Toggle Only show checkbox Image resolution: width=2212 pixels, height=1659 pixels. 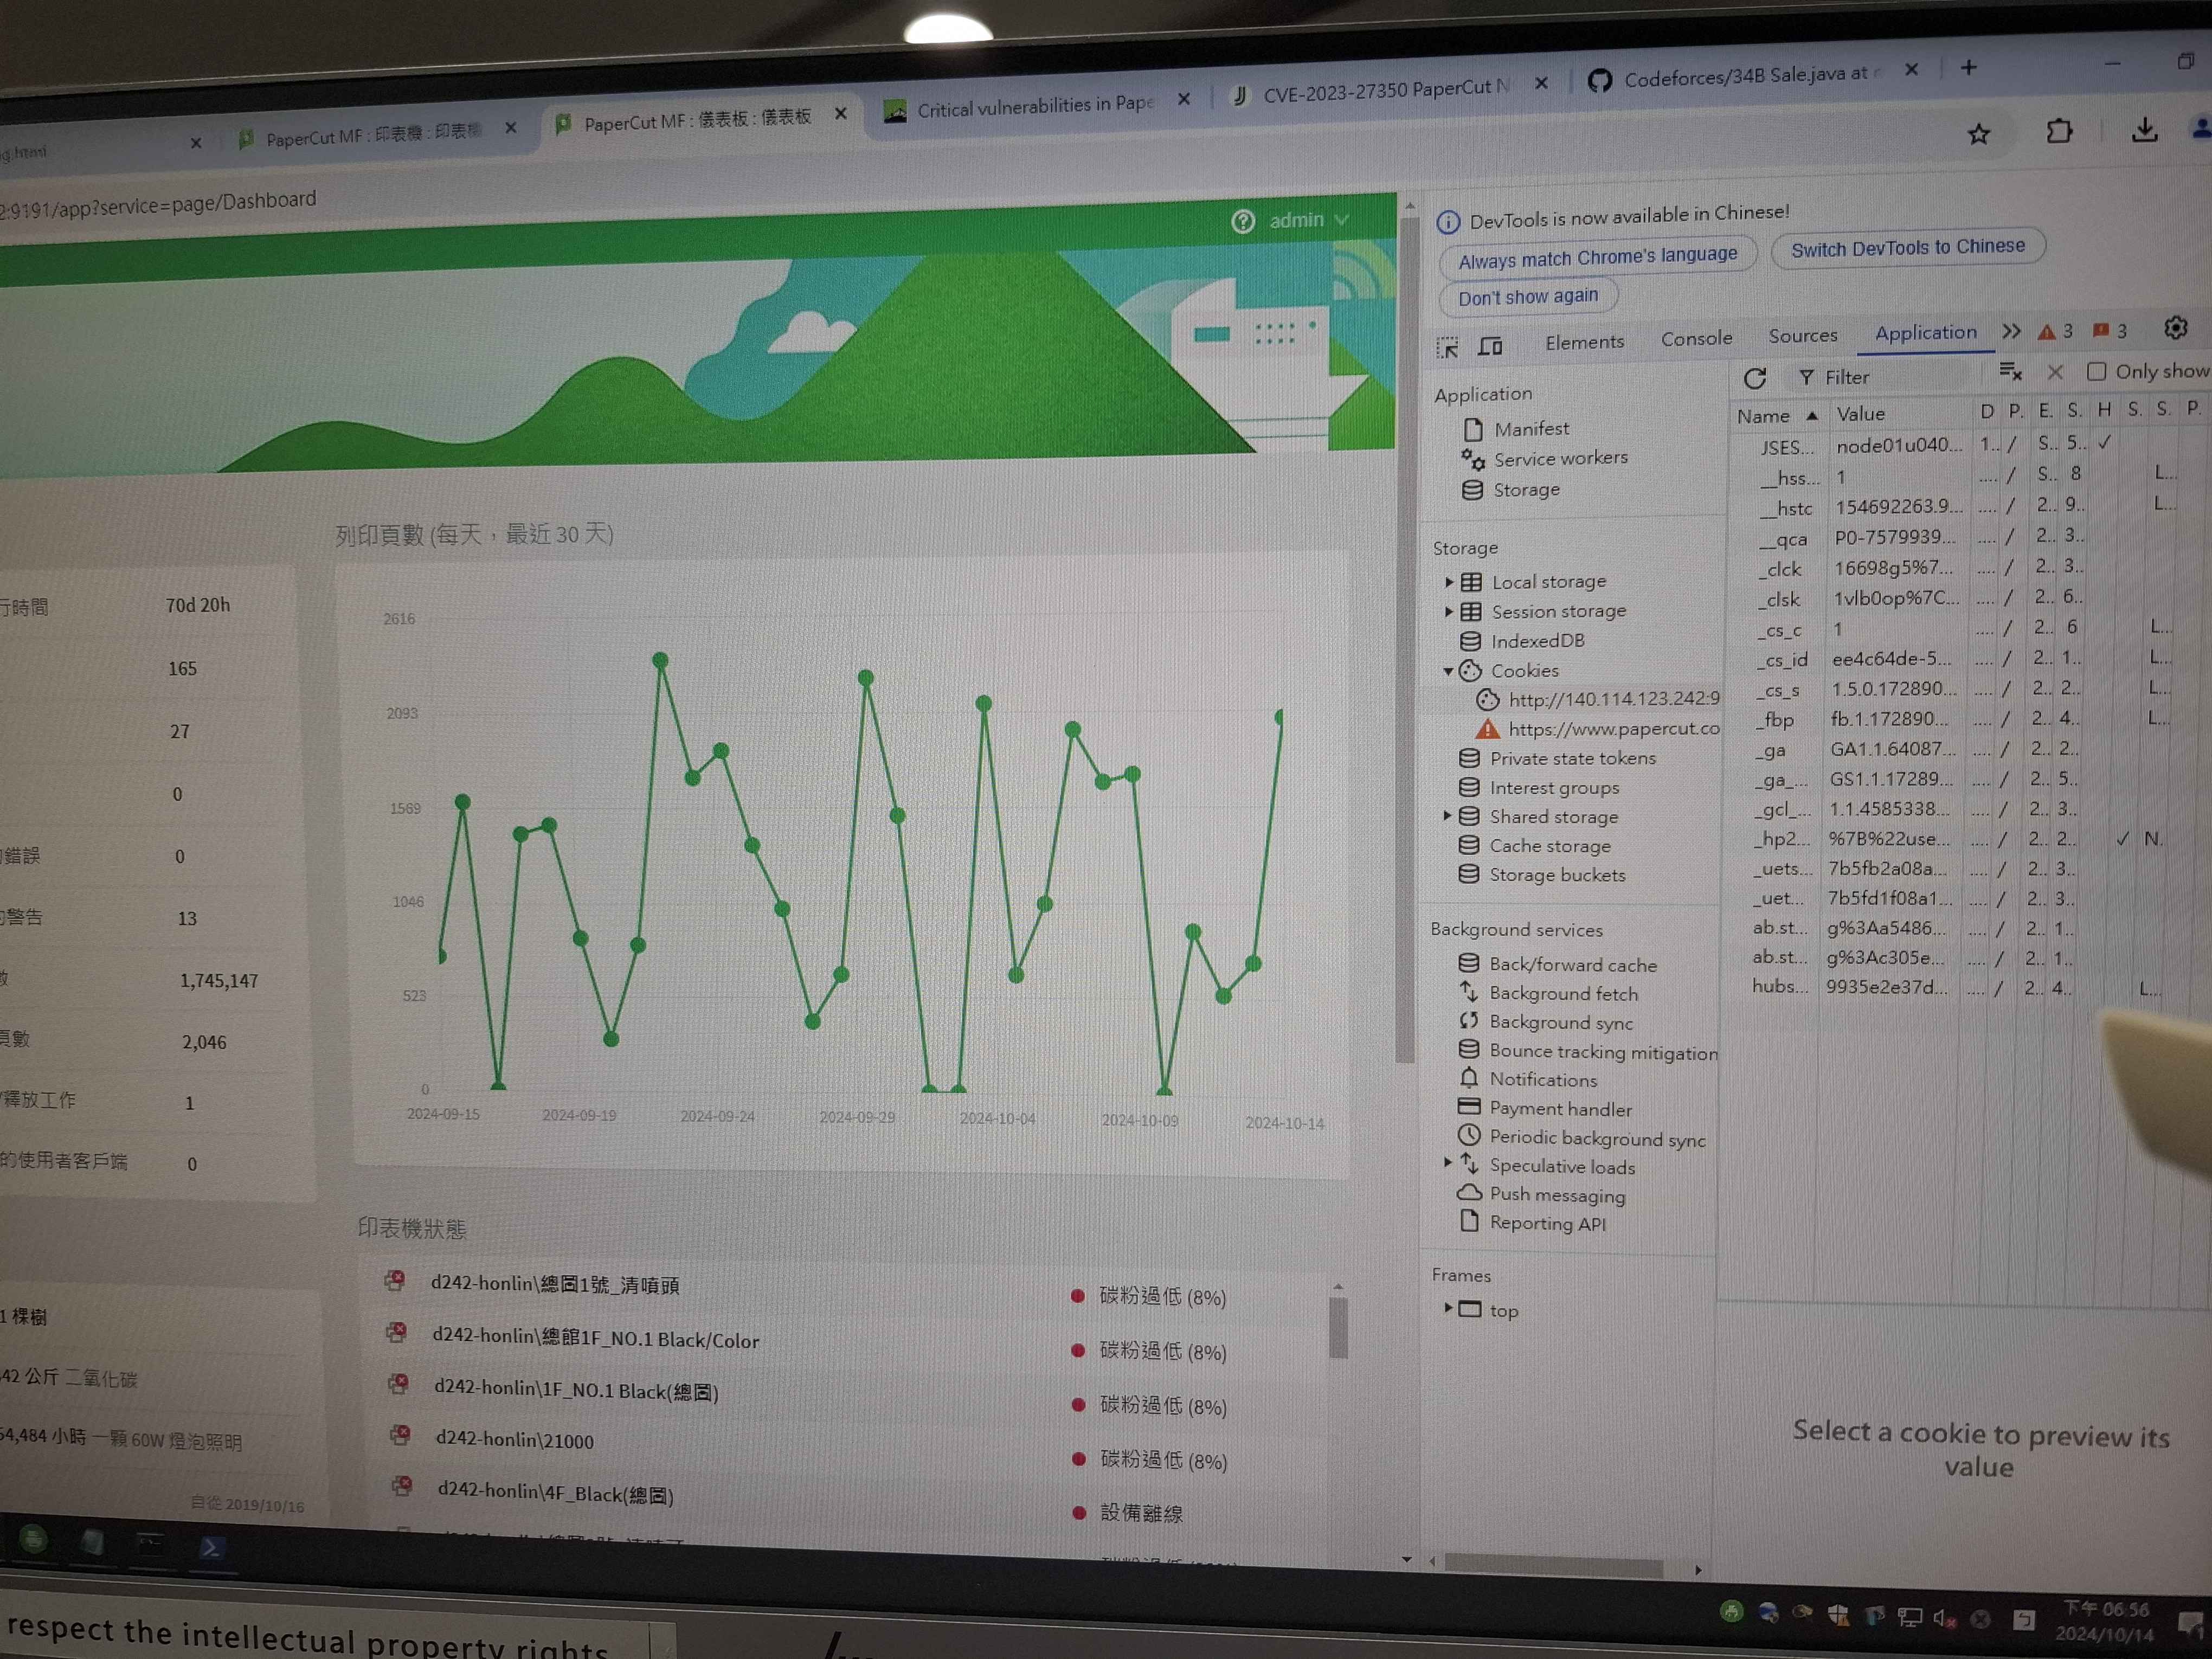click(2096, 371)
